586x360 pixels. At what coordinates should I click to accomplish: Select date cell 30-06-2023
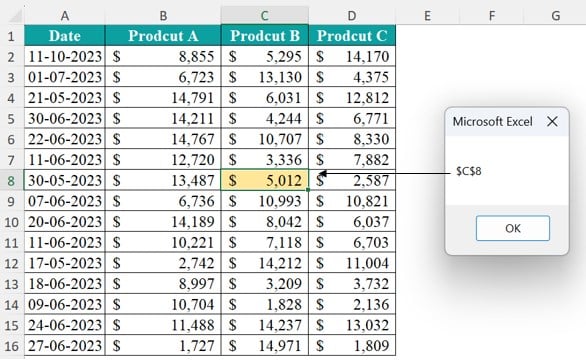(65, 118)
